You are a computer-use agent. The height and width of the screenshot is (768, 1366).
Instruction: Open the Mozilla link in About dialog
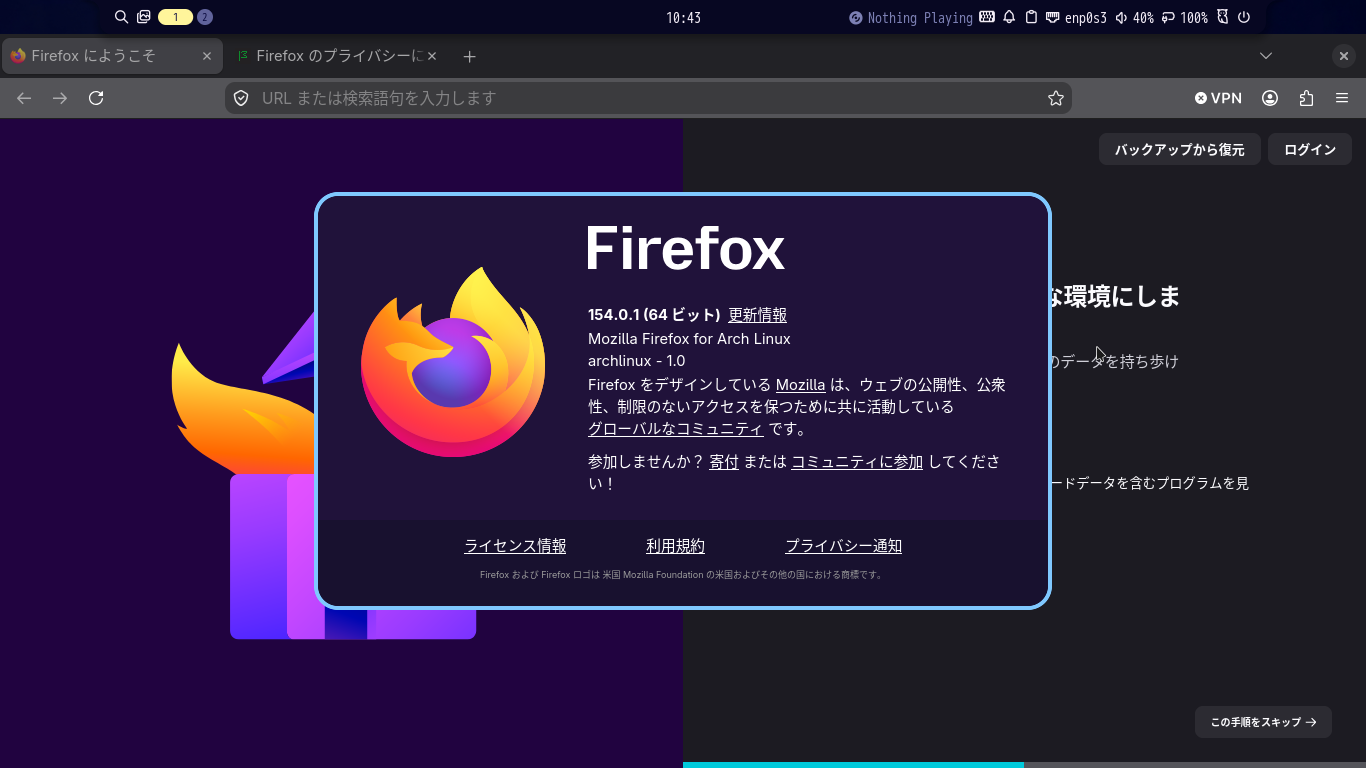(800, 385)
